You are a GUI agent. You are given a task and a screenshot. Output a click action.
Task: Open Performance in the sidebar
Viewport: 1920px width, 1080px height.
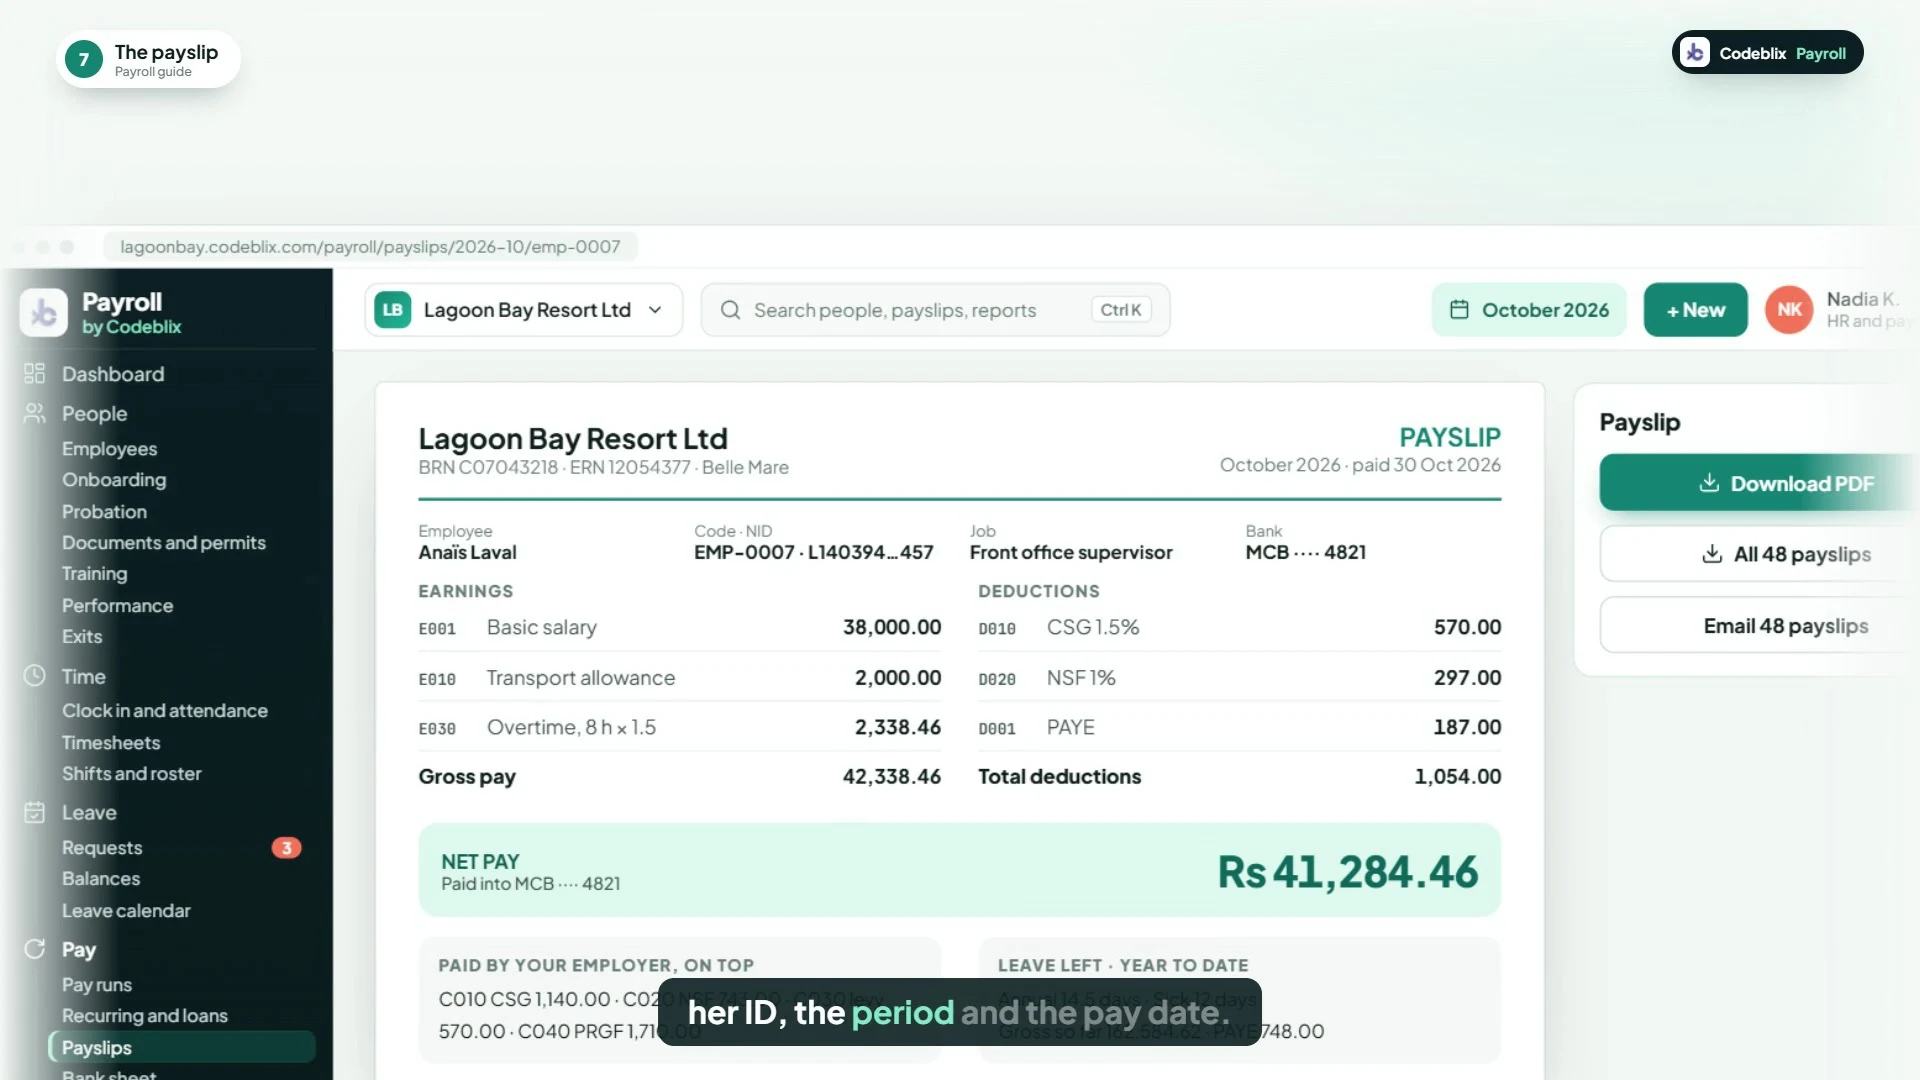[x=118, y=605]
